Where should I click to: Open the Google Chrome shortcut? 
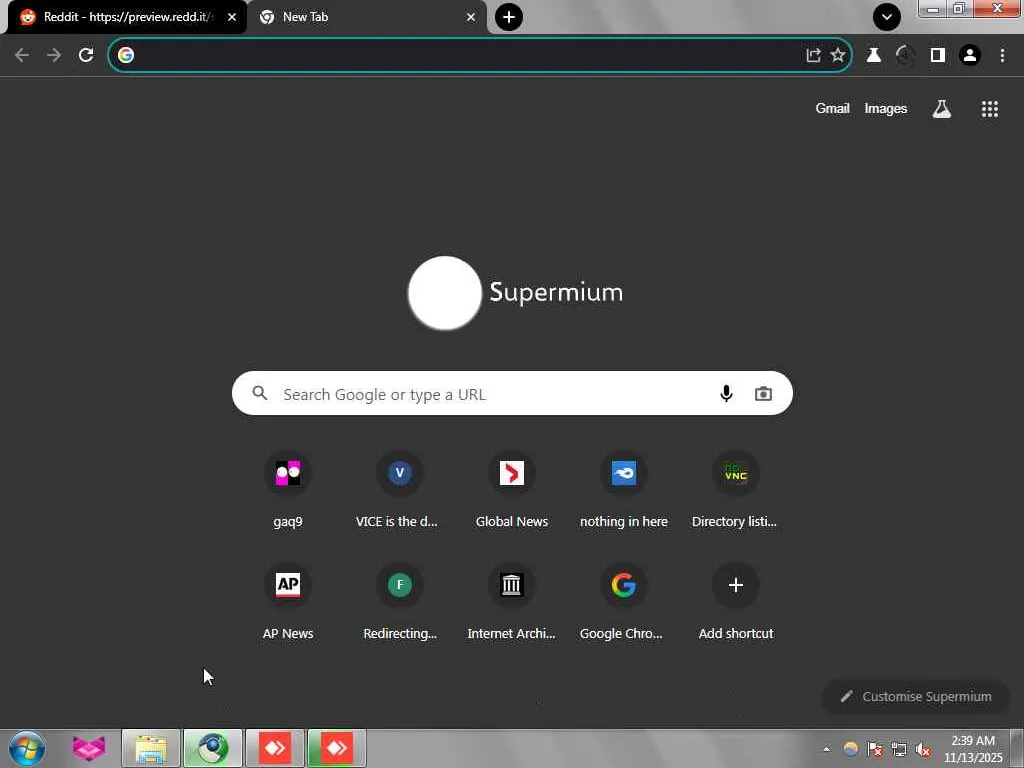624,602
